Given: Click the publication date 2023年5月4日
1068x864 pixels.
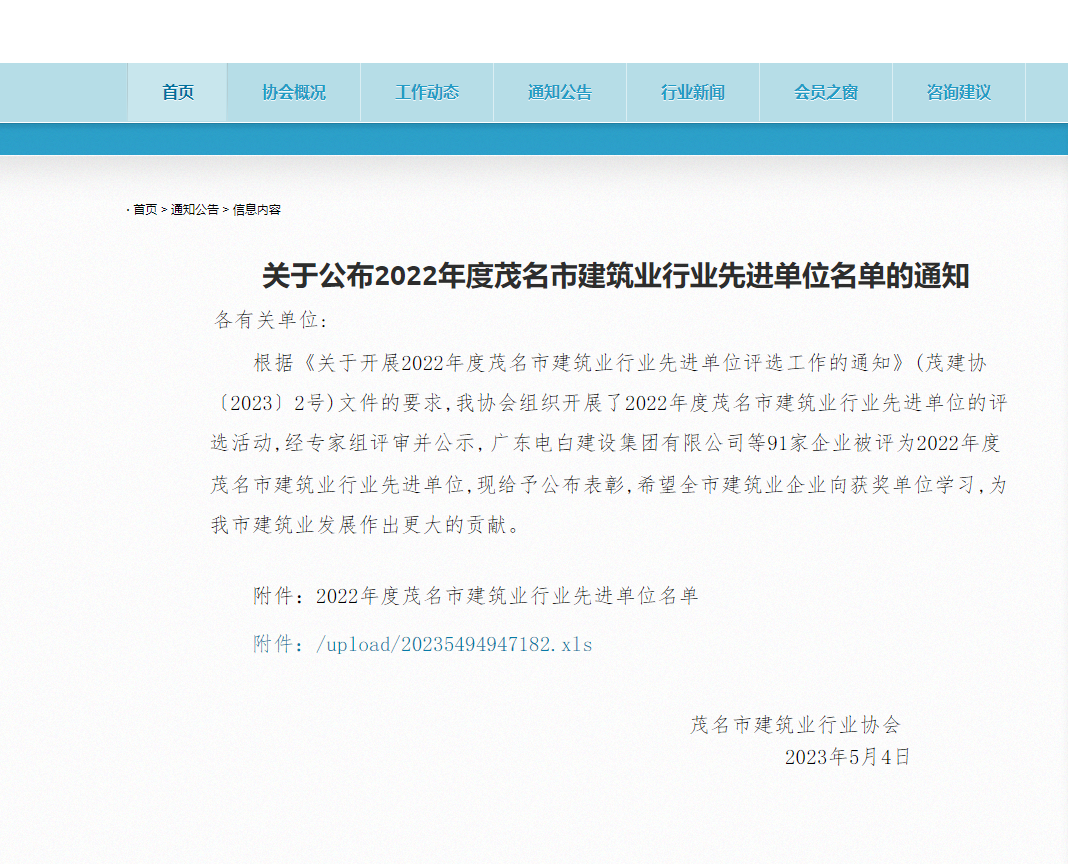Looking at the screenshot, I should click(847, 757).
